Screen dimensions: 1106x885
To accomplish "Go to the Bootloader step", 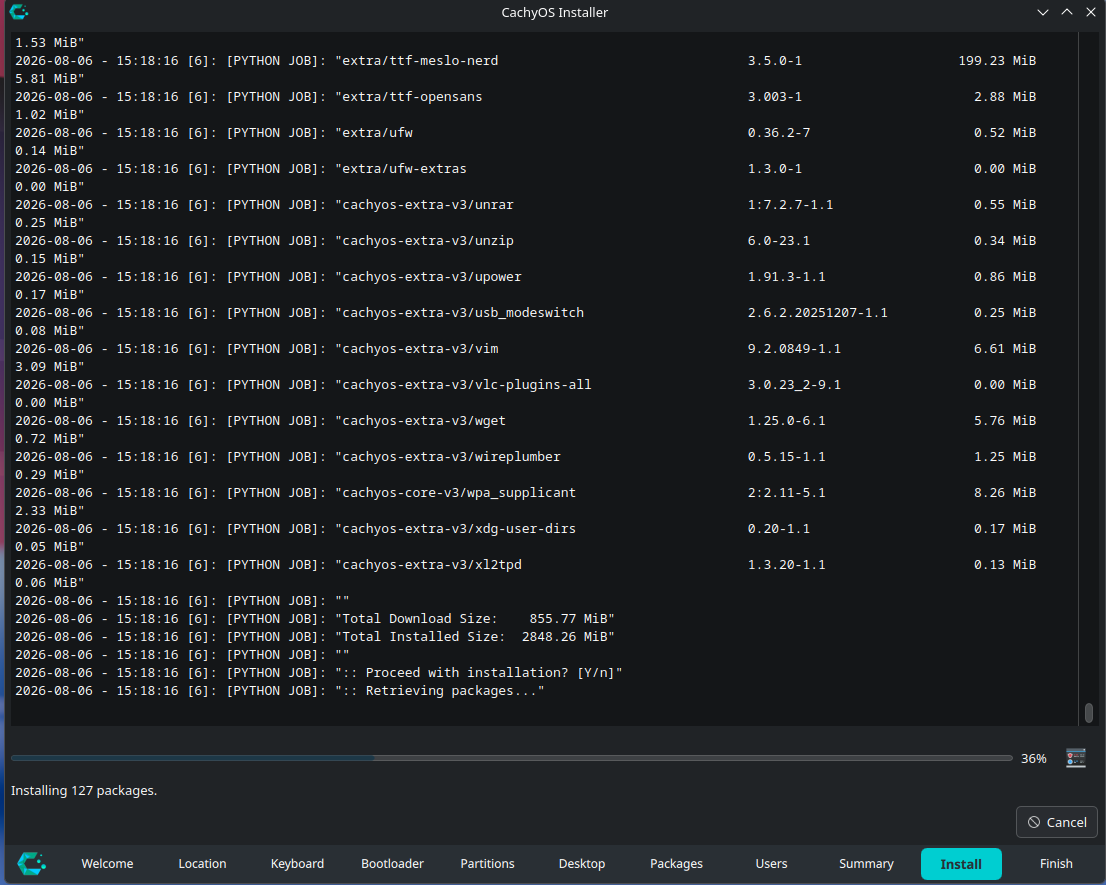I will (x=392, y=863).
